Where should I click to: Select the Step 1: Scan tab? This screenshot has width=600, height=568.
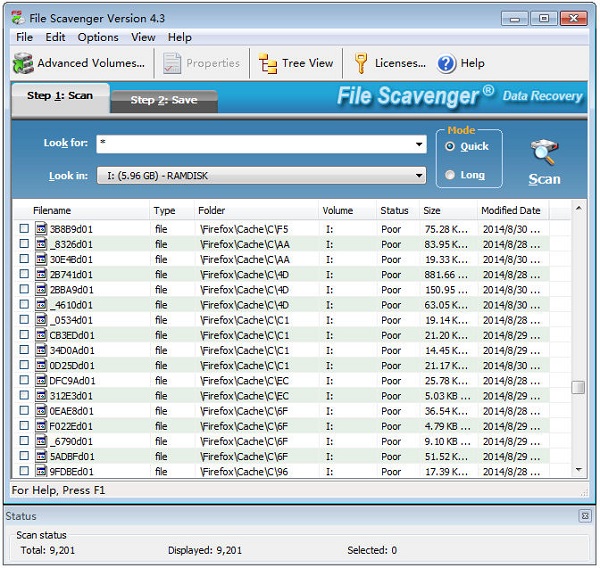coord(60,96)
